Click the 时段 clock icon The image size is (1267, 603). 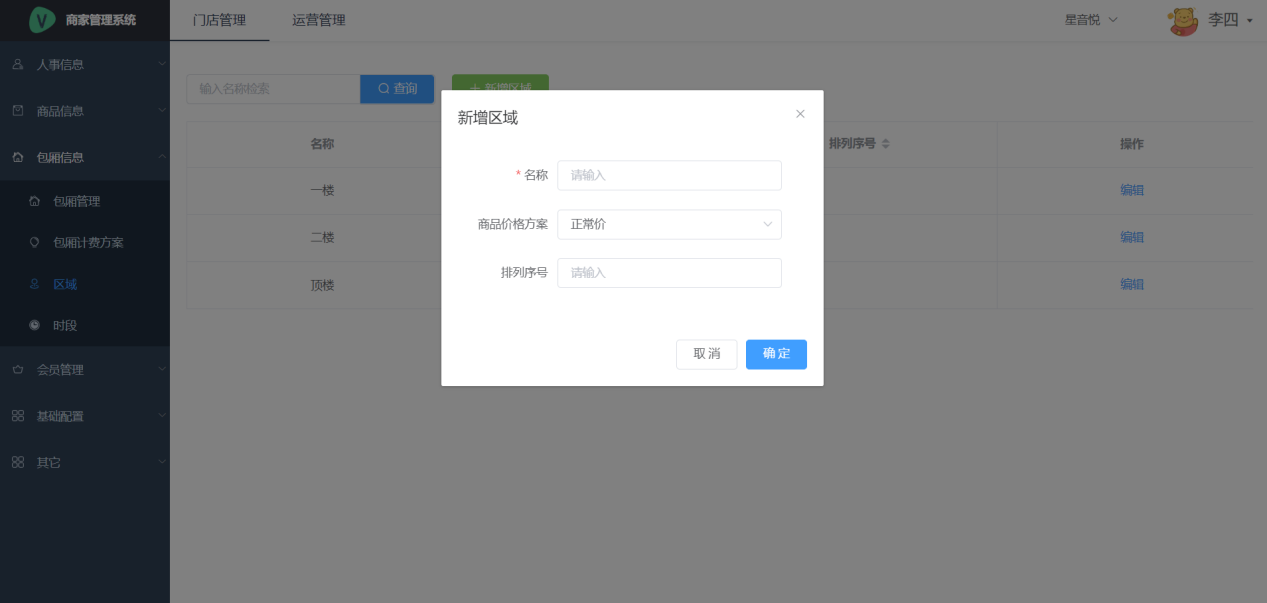35,325
